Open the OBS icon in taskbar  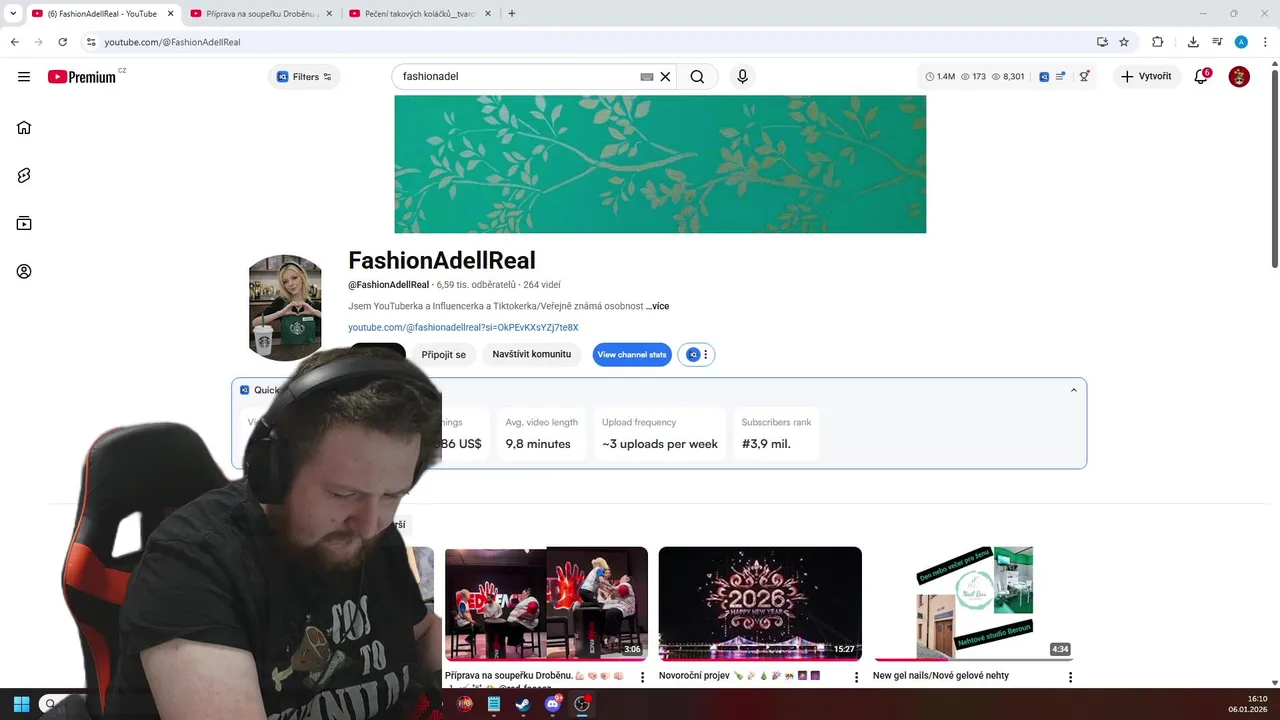tap(582, 704)
